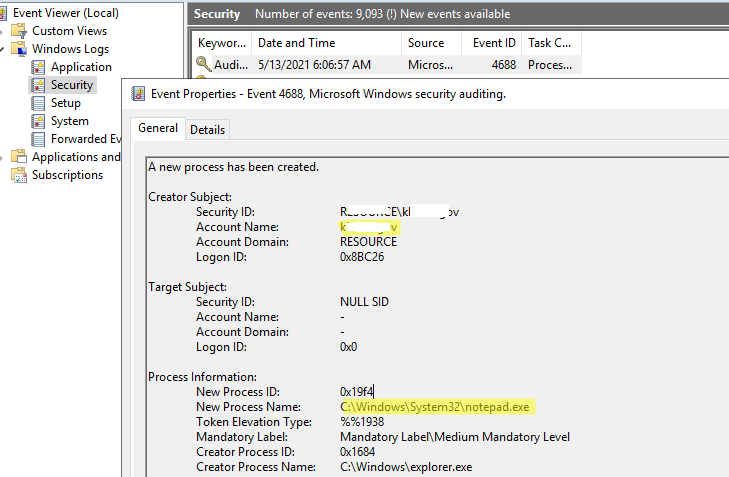Switch to the Details tab
Image resolution: width=729 pixels, height=477 pixels.
pyautogui.click(x=207, y=130)
